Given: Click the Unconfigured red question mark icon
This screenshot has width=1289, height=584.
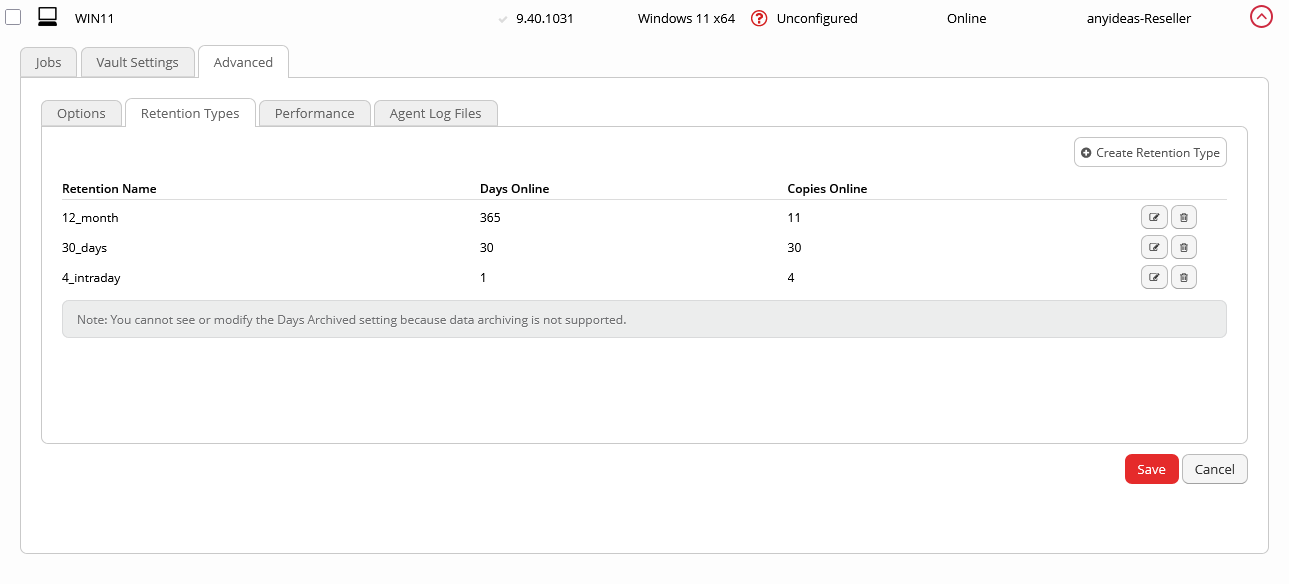Looking at the screenshot, I should pos(759,18).
